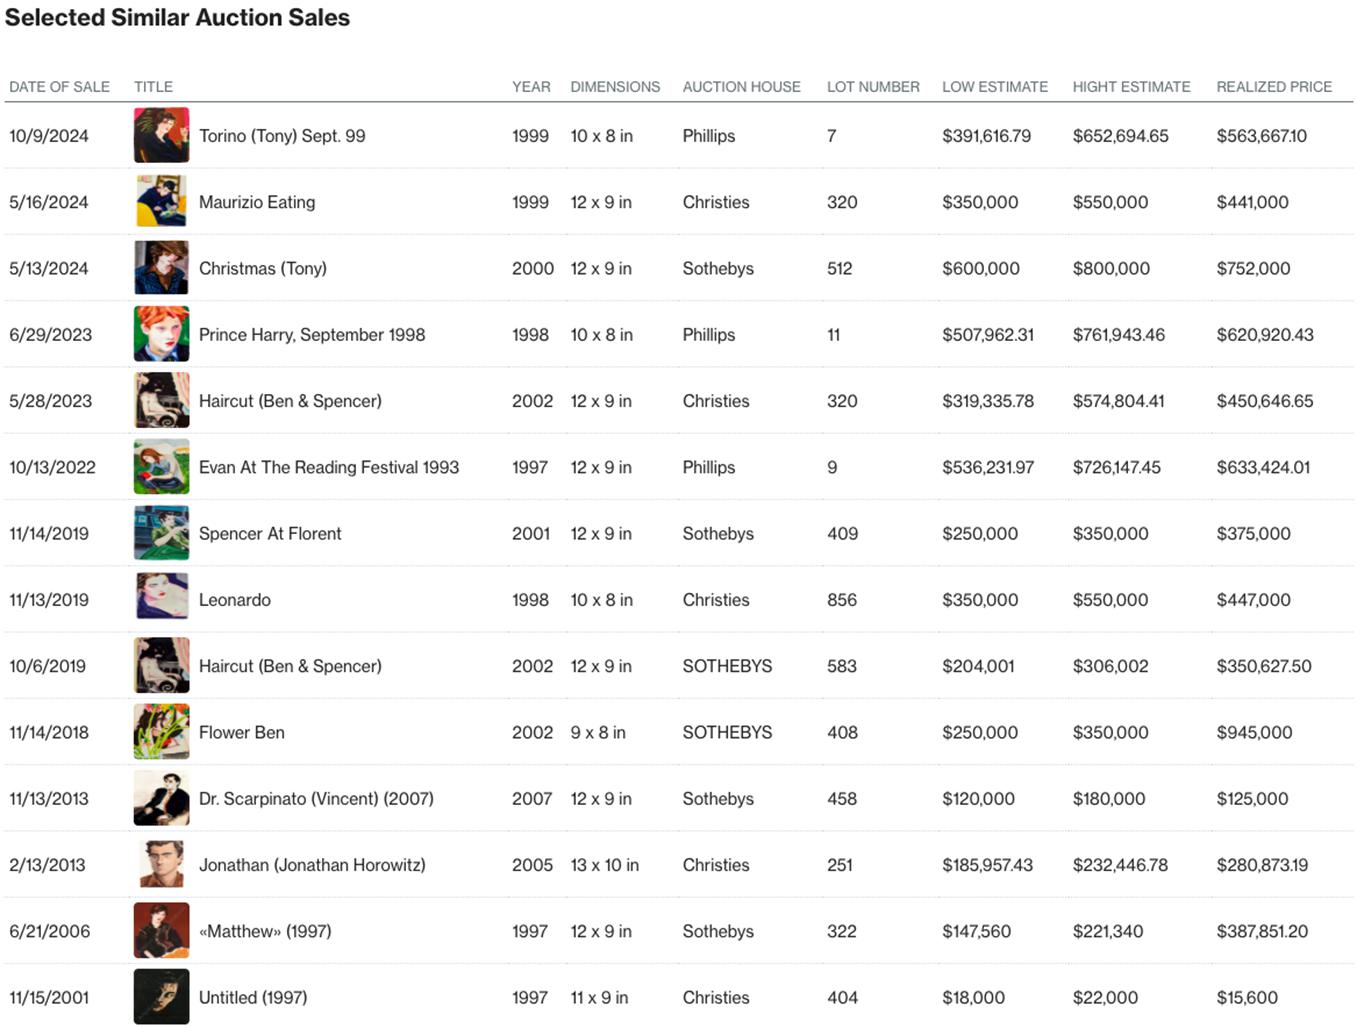Click the Lot Number column header
Viewport: 1357px width, 1028px height.
click(873, 87)
